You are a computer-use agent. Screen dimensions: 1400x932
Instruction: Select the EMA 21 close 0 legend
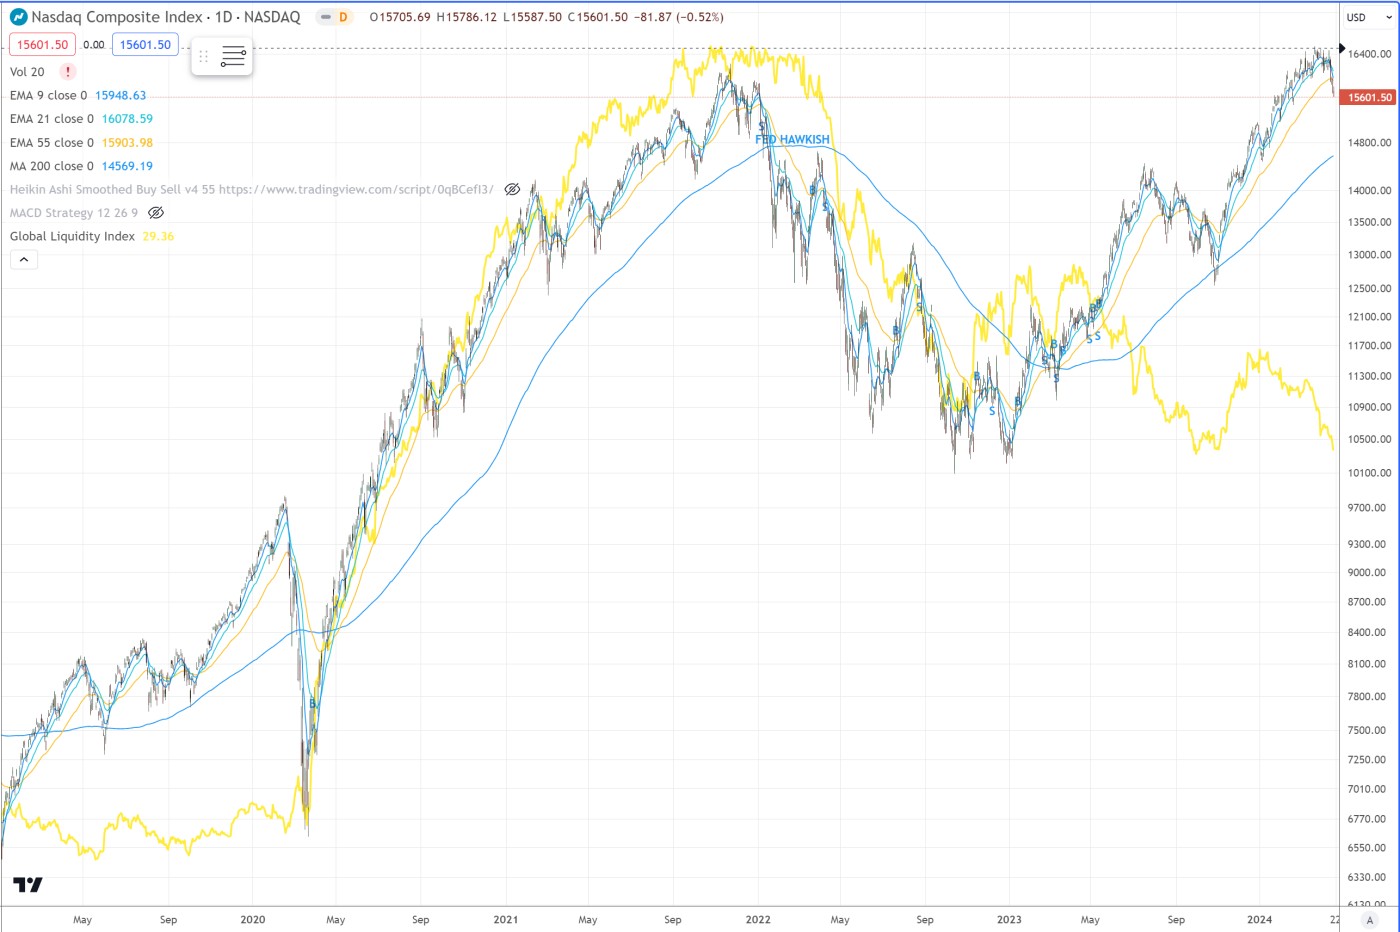[52, 119]
